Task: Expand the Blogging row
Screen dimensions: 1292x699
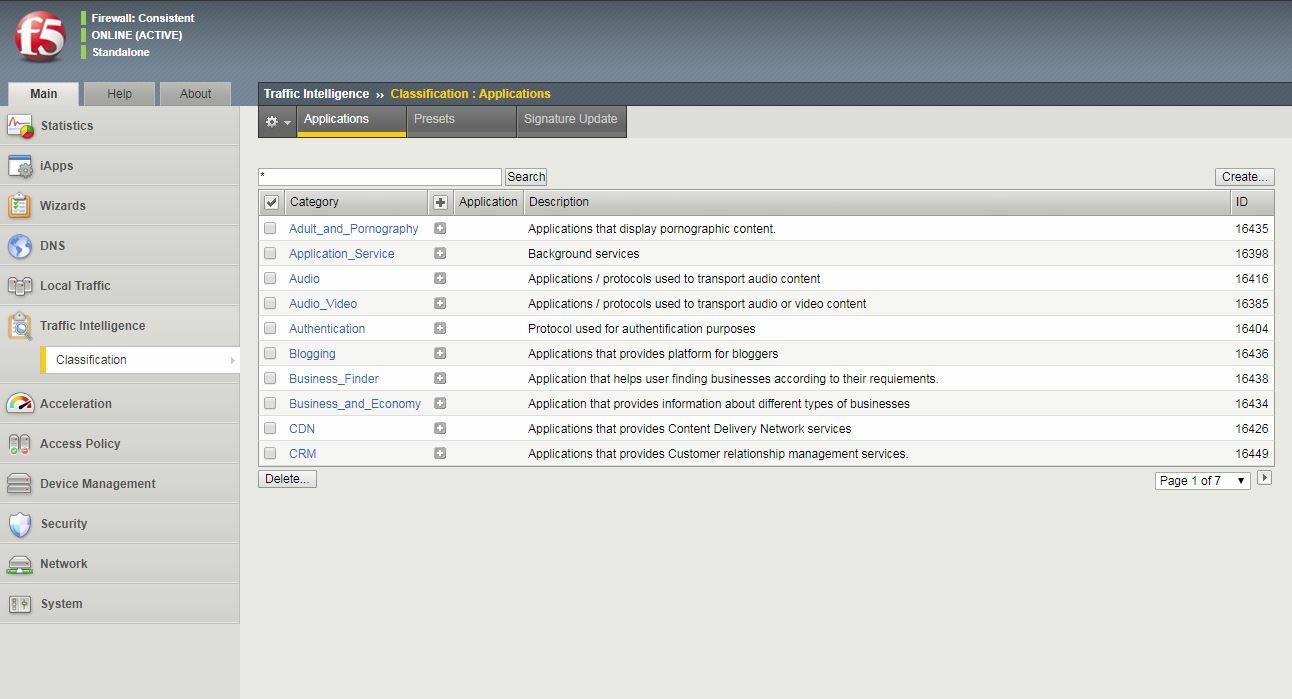Action: point(440,353)
